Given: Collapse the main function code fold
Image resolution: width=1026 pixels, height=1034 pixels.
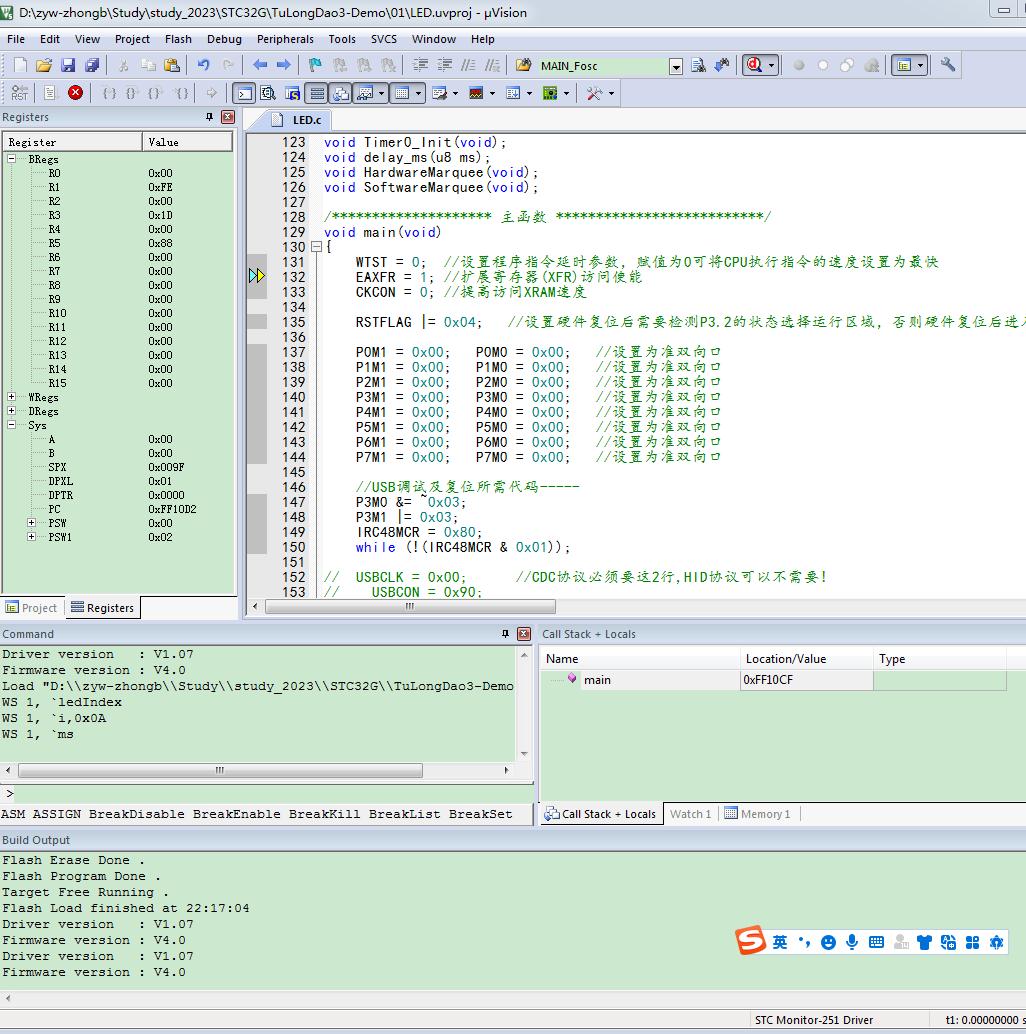Looking at the screenshot, I should coord(317,247).
